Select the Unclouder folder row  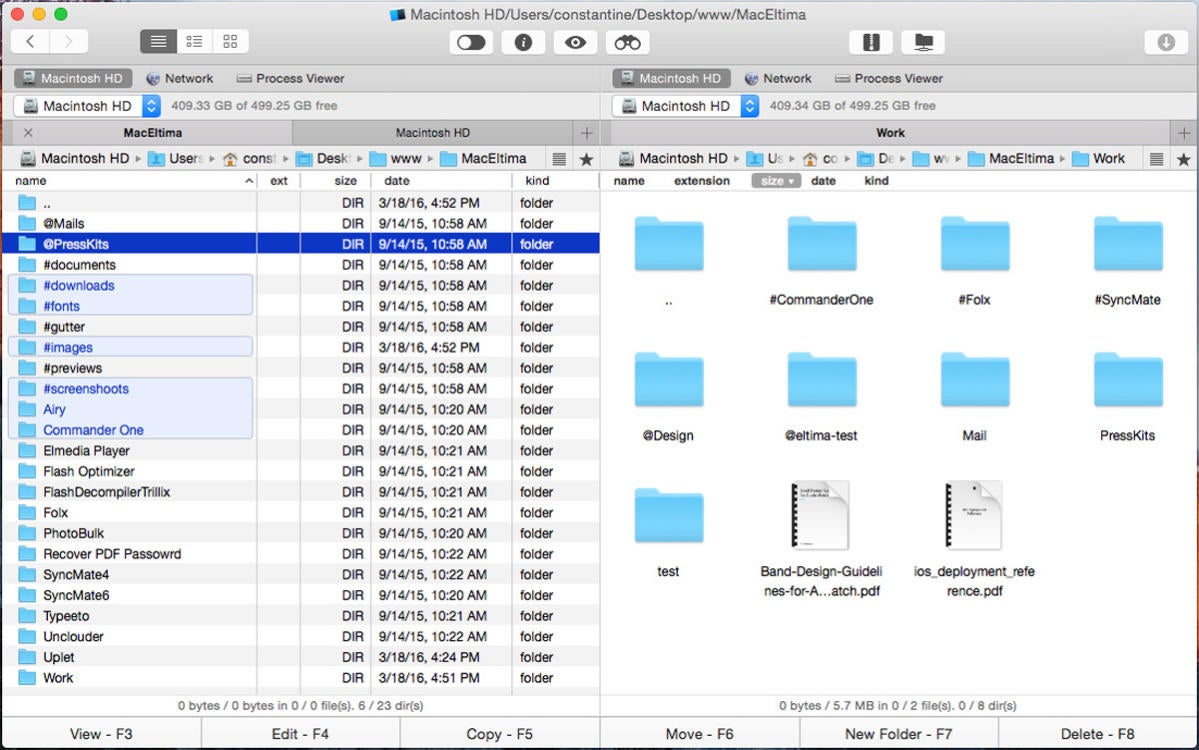(x=301, y=636)
